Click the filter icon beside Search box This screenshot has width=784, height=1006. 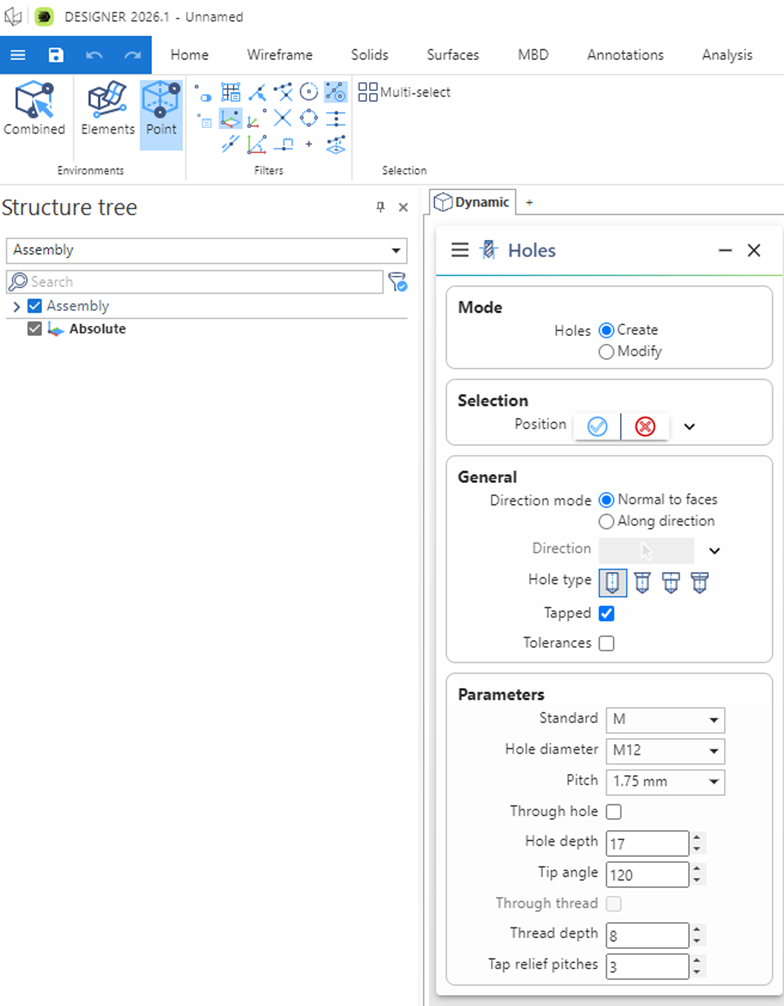397,282
